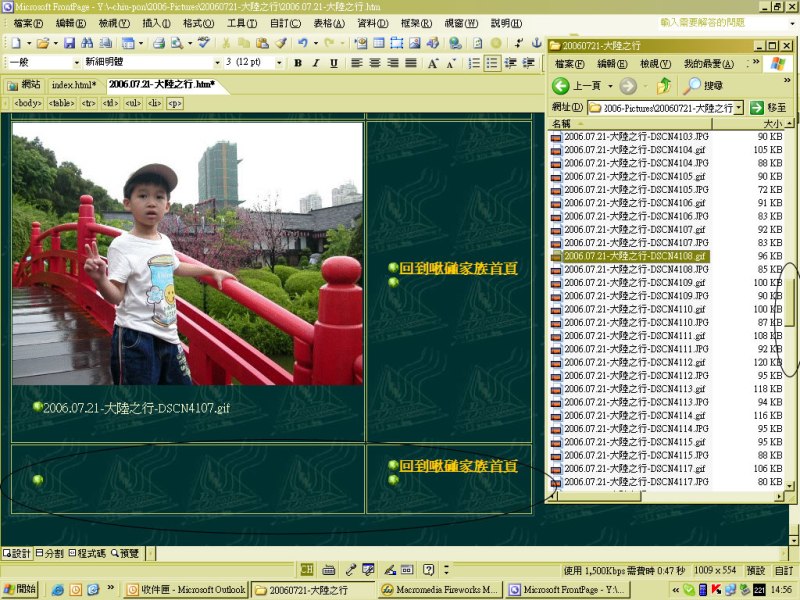Click the scroll down arrow of file list
This screenshot has height=600, width=800.
pos(790,486)
